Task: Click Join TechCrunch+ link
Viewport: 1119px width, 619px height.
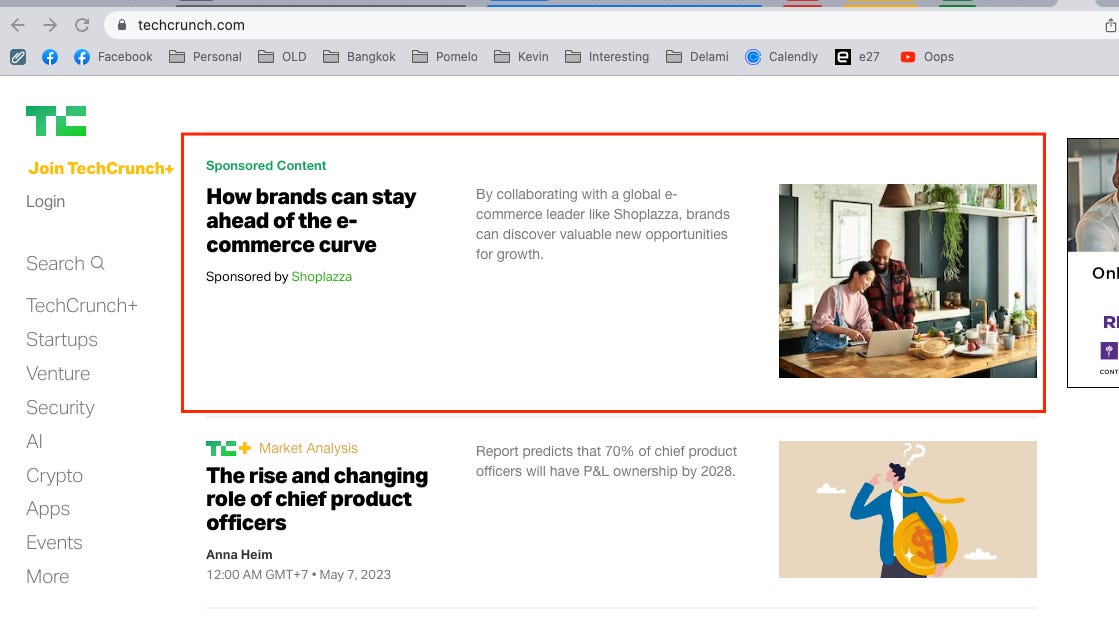Action: point(101,168)
